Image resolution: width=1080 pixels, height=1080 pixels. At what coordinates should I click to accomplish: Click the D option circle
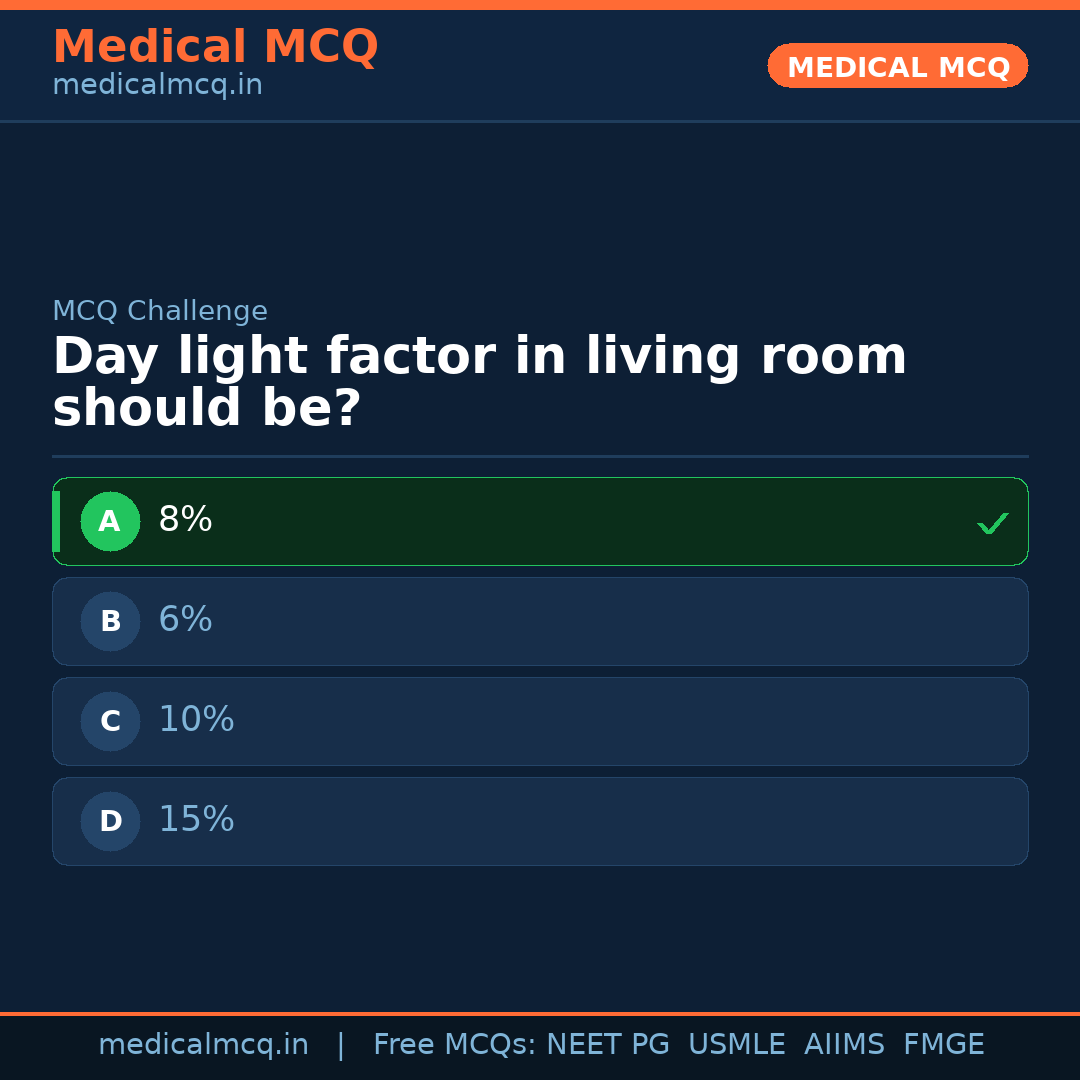pyautogui.click(x=110, y=821)
